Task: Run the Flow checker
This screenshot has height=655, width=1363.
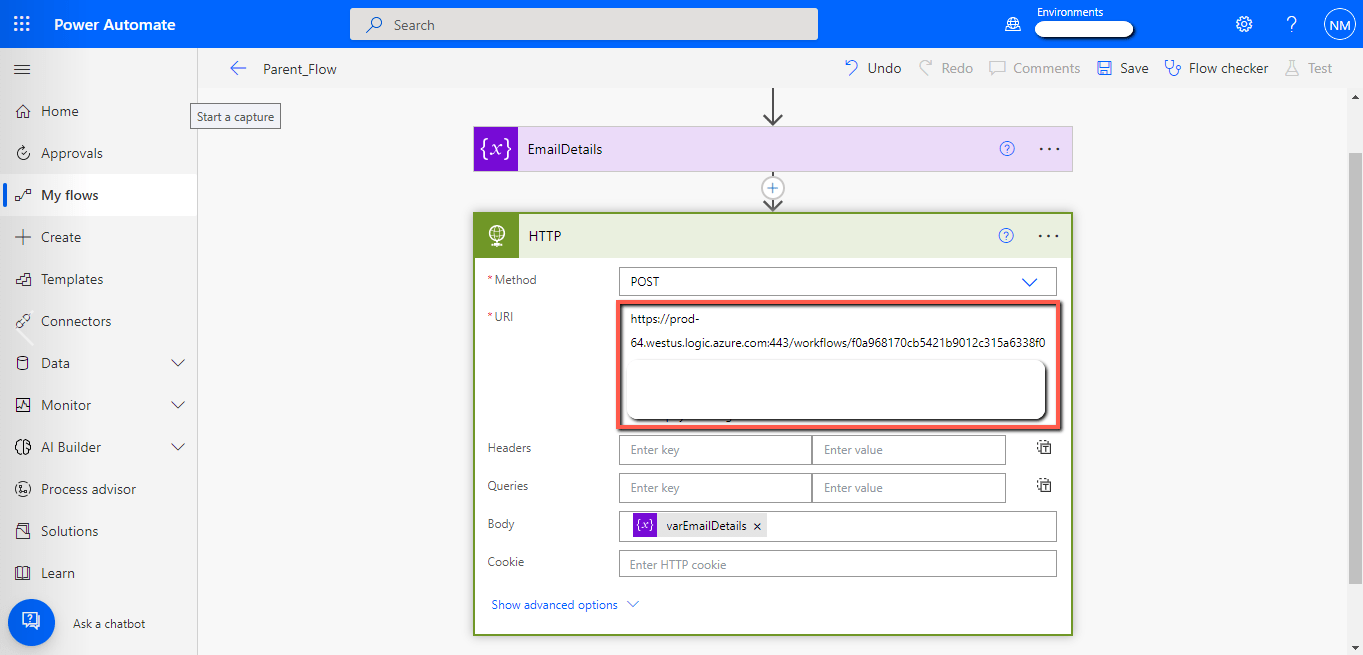Action: click(1216, 68)
